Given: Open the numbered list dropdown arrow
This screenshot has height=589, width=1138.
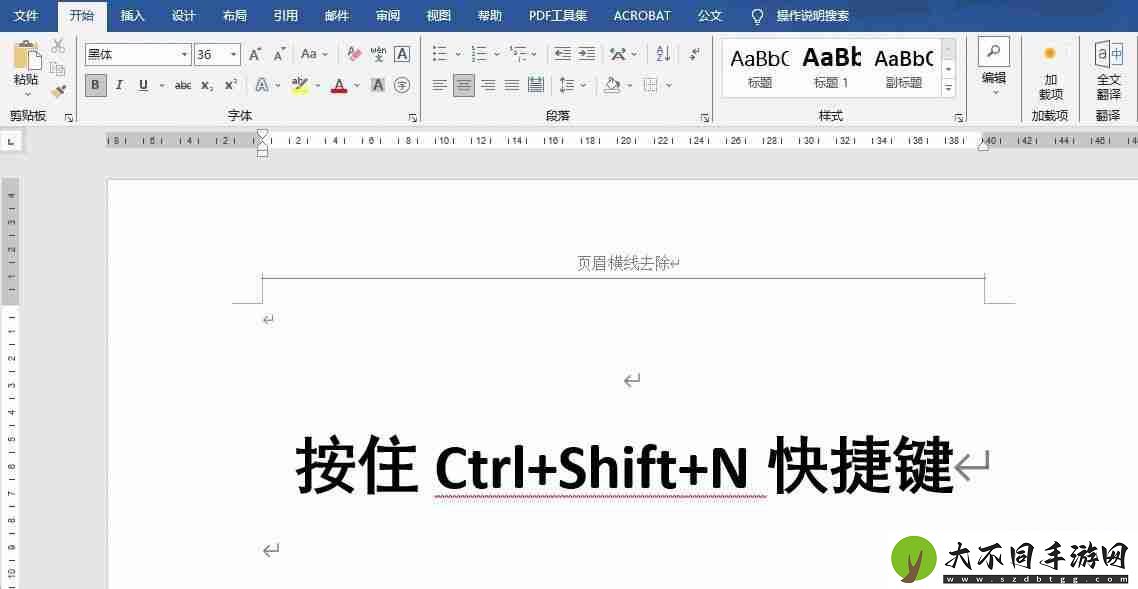Looking at the screenshot, I should point(497,54).
